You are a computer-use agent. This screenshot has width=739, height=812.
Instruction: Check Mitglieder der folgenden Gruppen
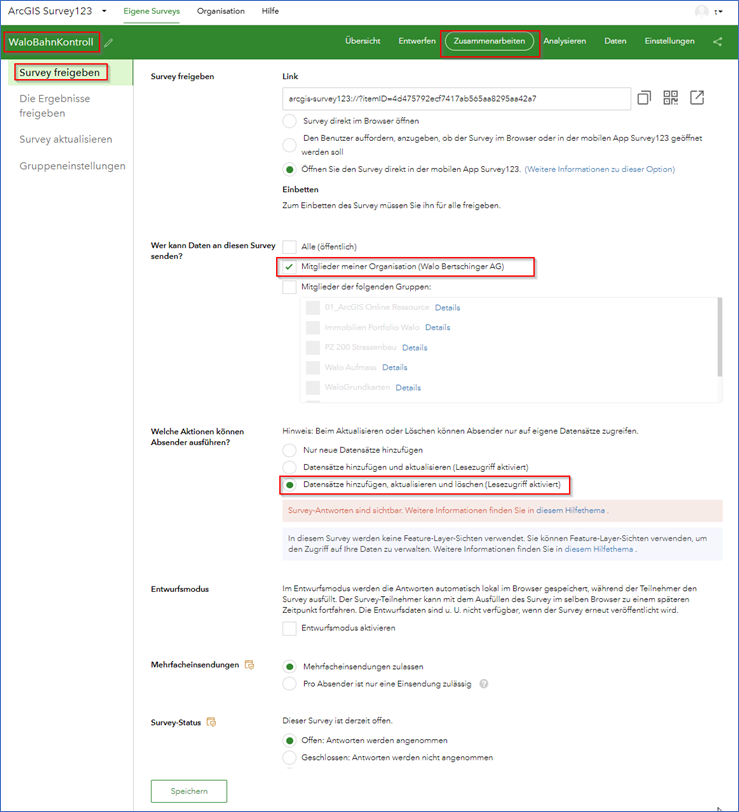[289, 287]
